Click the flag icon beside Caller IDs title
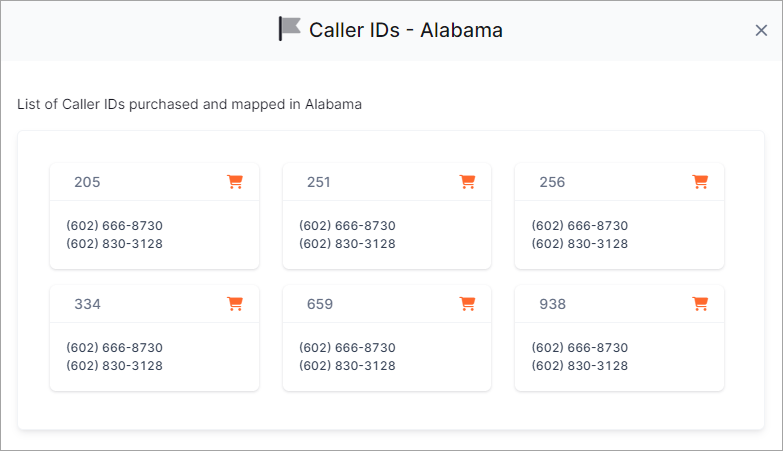This screenshot has height=451, width=783. pos(290,28)
